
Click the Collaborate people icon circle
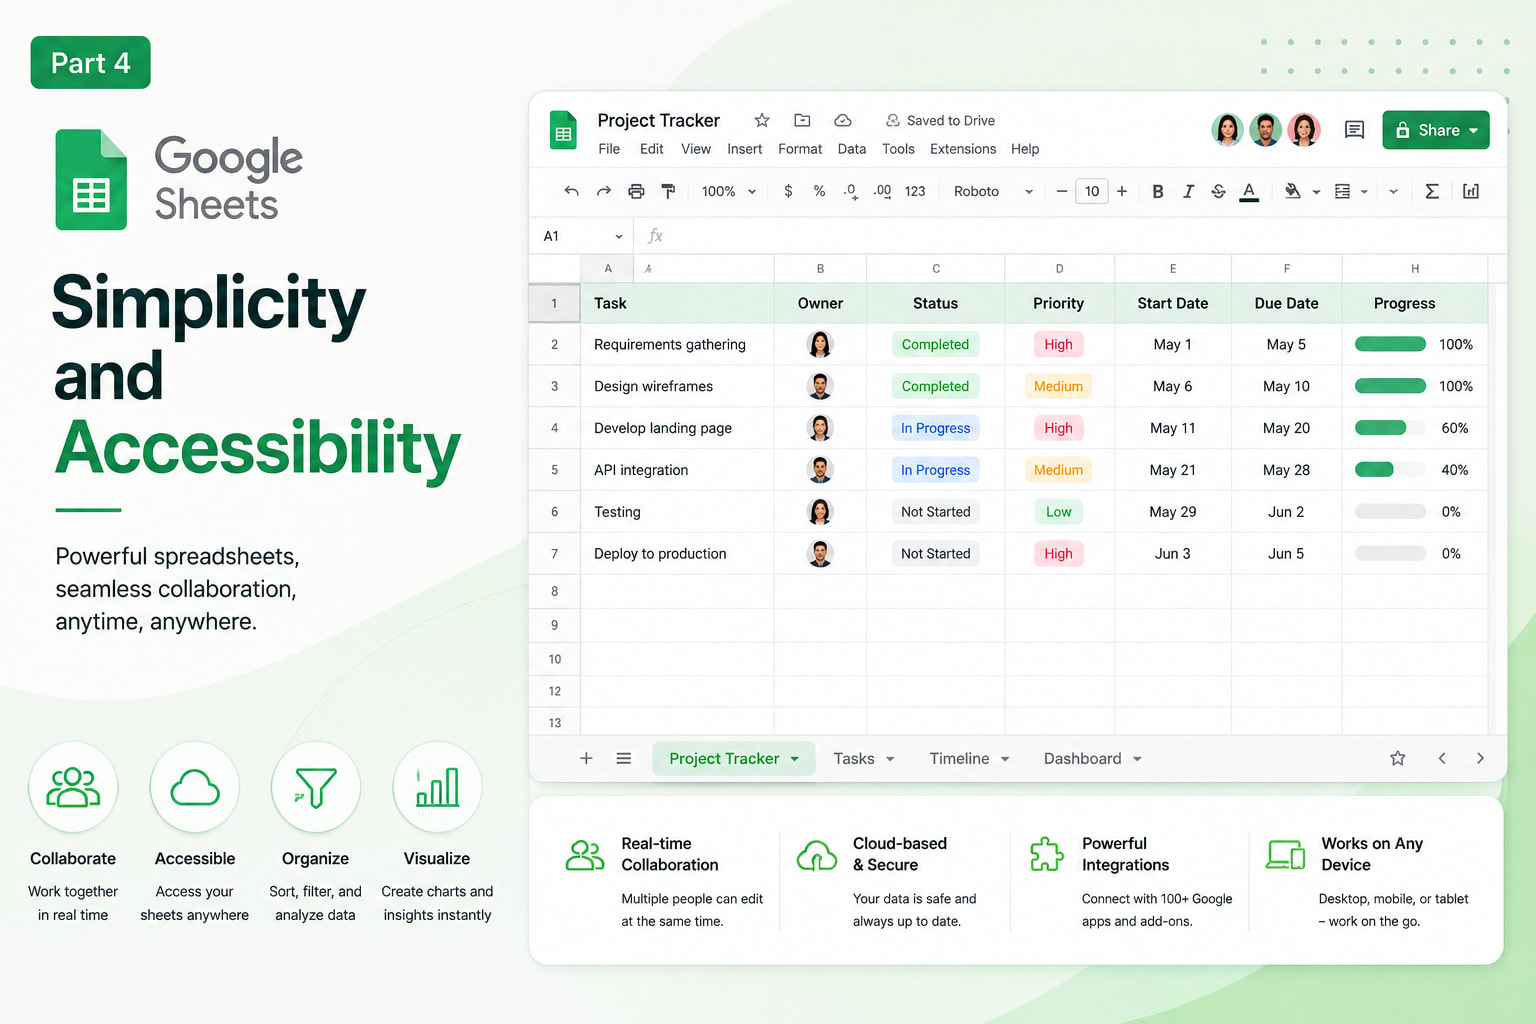(73, 787)
